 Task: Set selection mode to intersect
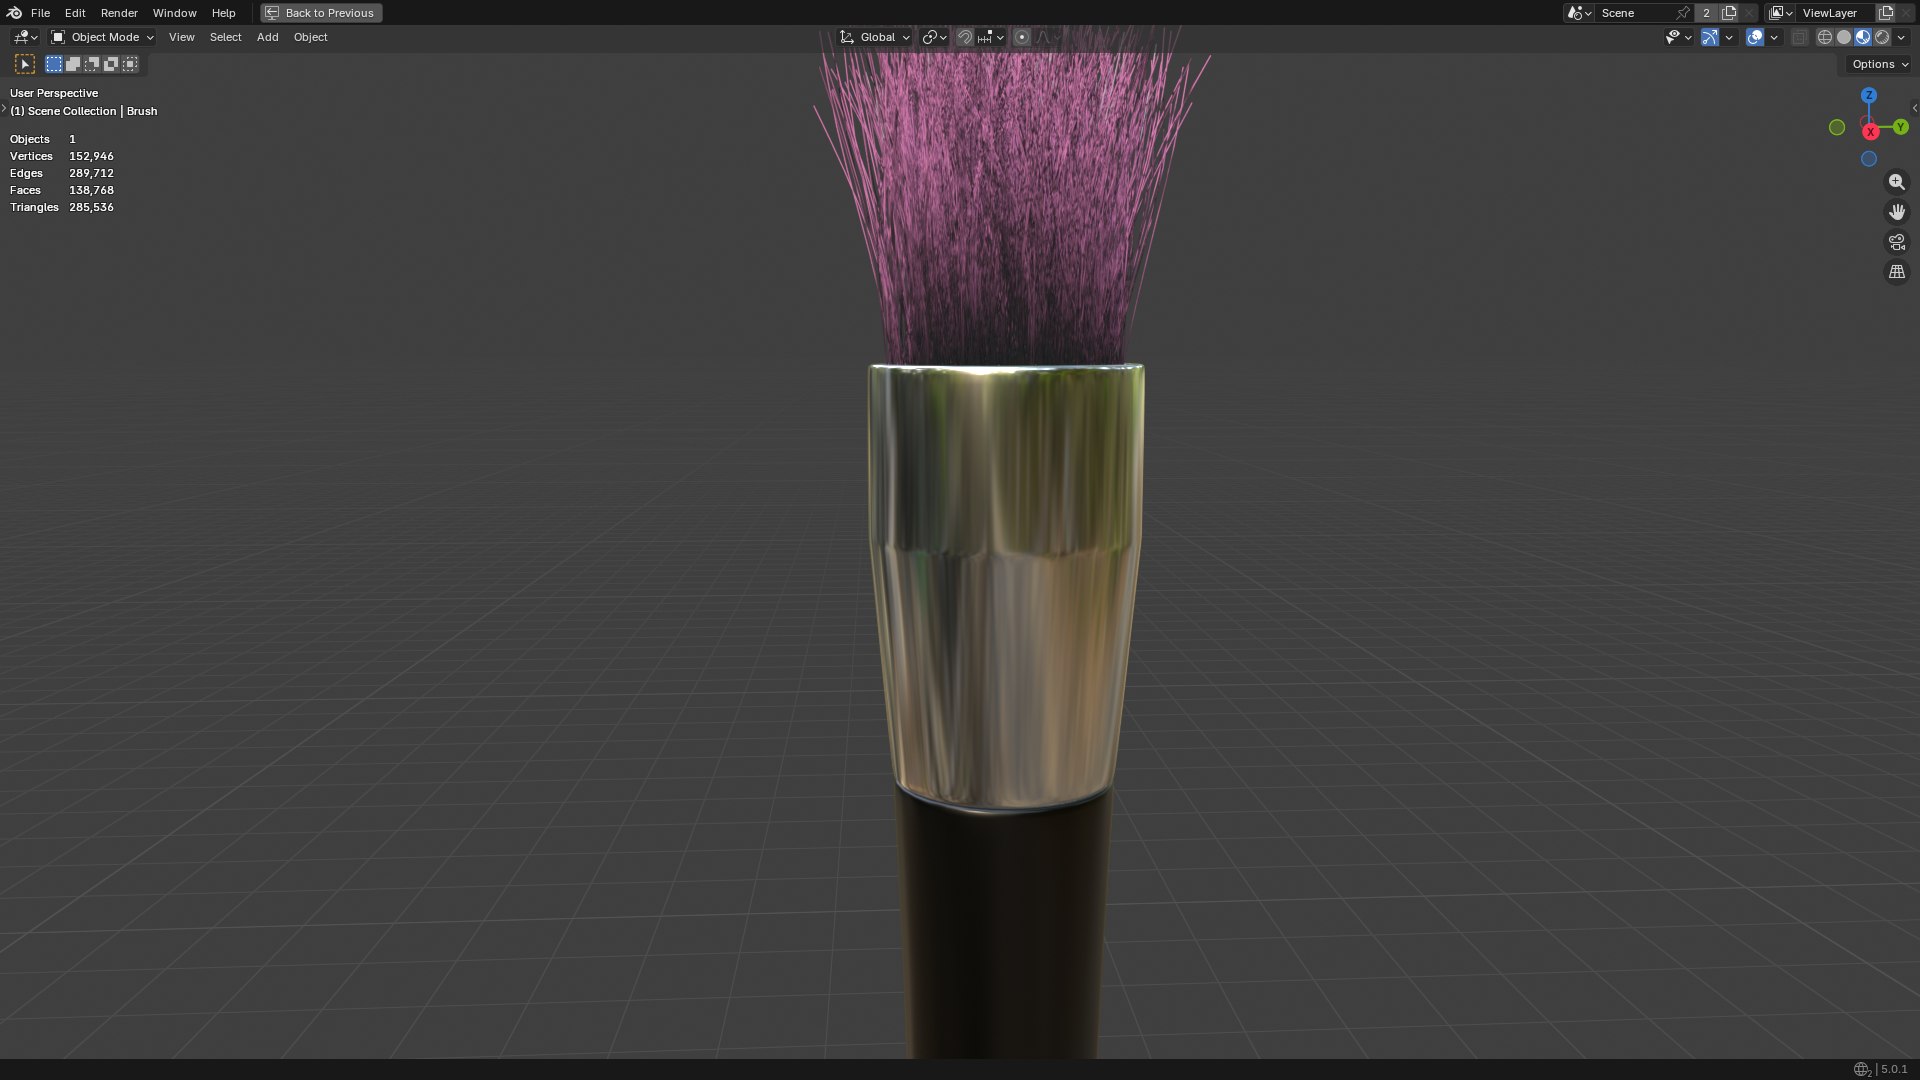[x=130, y=64]
